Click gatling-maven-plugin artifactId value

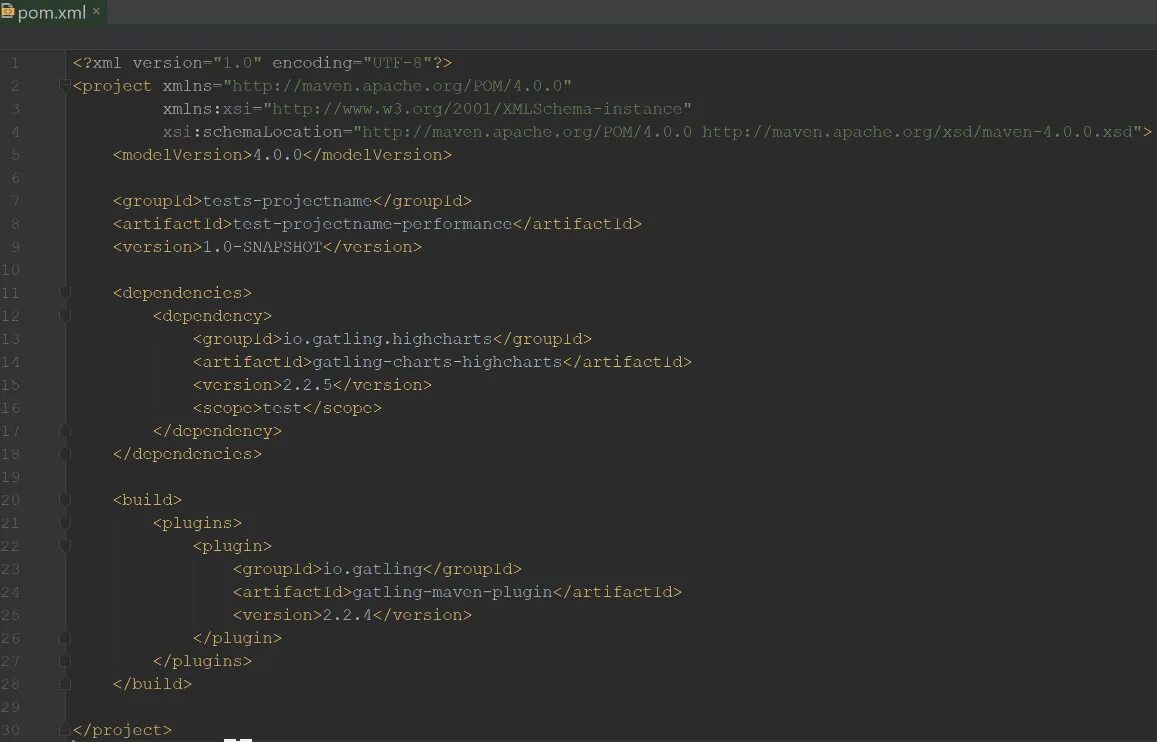452,592
